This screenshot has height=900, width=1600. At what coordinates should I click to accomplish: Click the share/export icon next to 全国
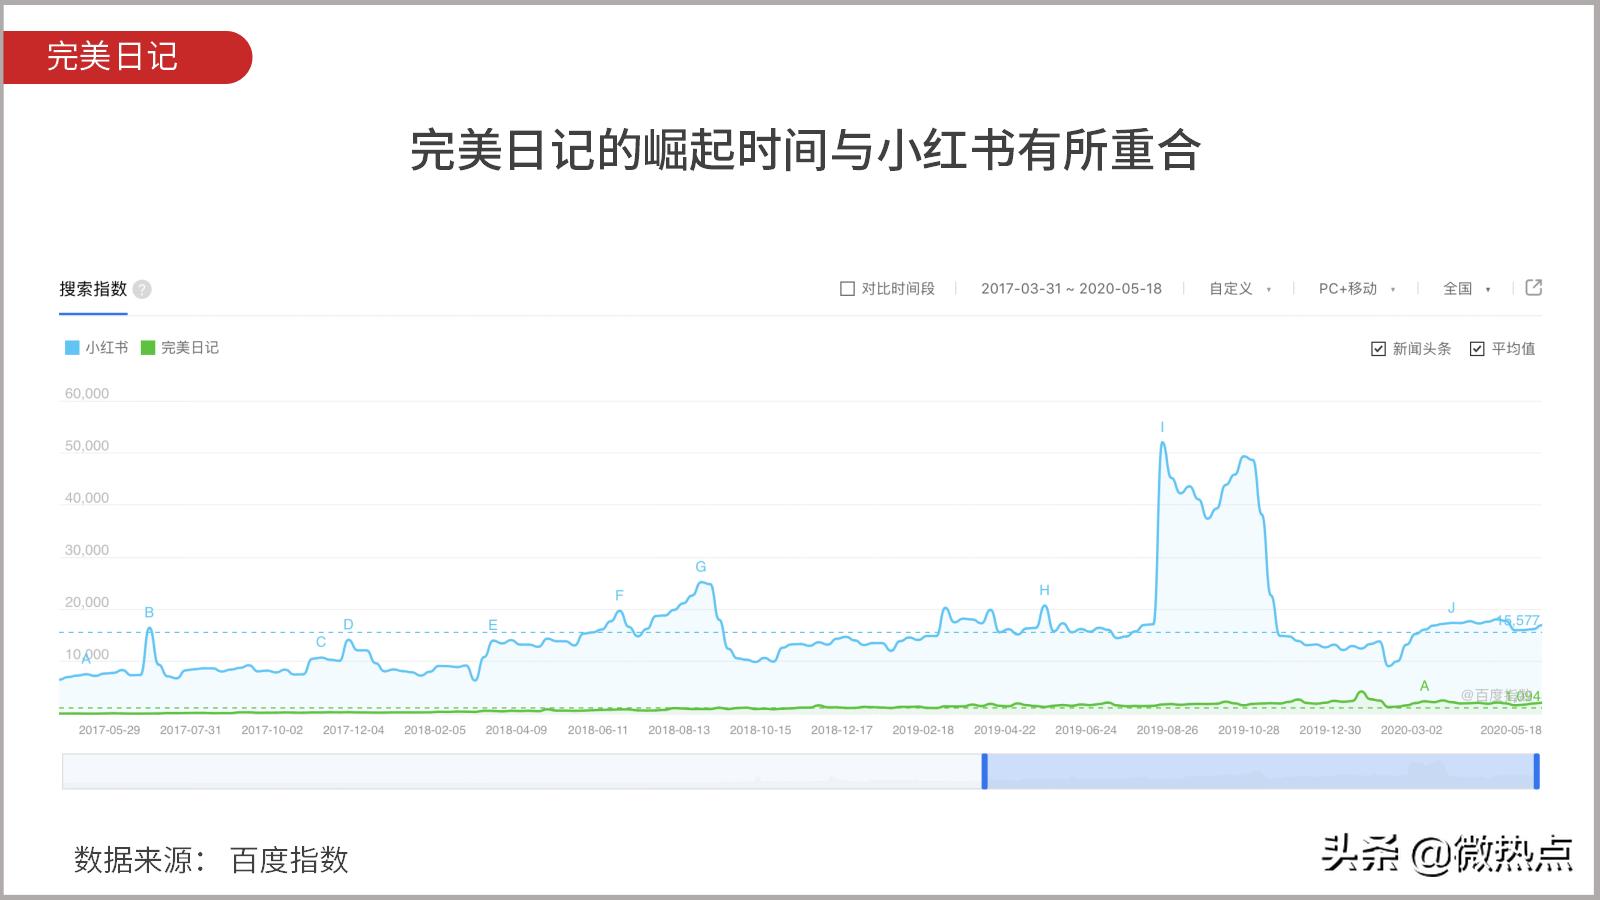[x=1532, y=288]
